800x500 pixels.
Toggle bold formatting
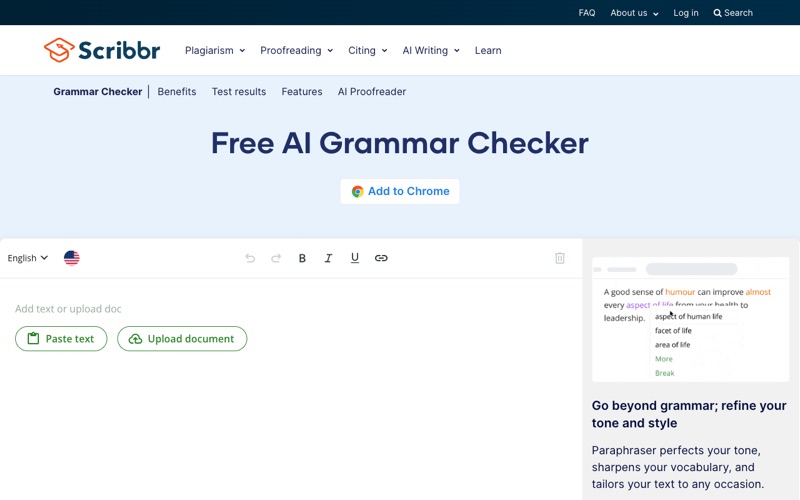[x=302, y=258]
